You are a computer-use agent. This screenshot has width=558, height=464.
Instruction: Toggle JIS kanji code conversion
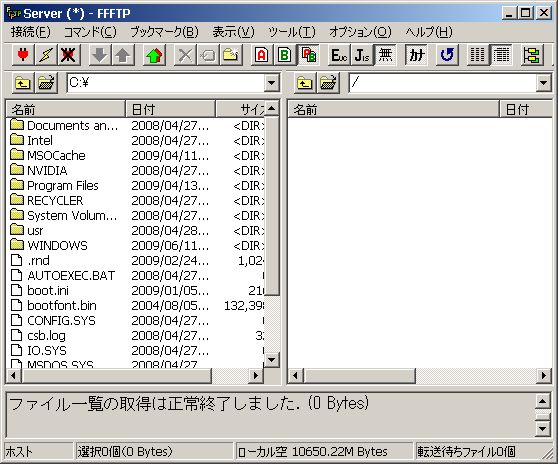(x=362, y=55)
